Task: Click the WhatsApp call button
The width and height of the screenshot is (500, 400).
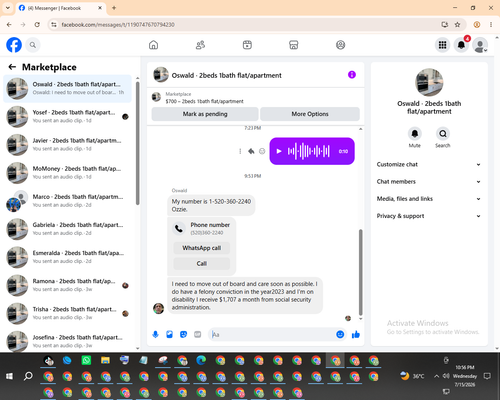Action: pos(202,248)
